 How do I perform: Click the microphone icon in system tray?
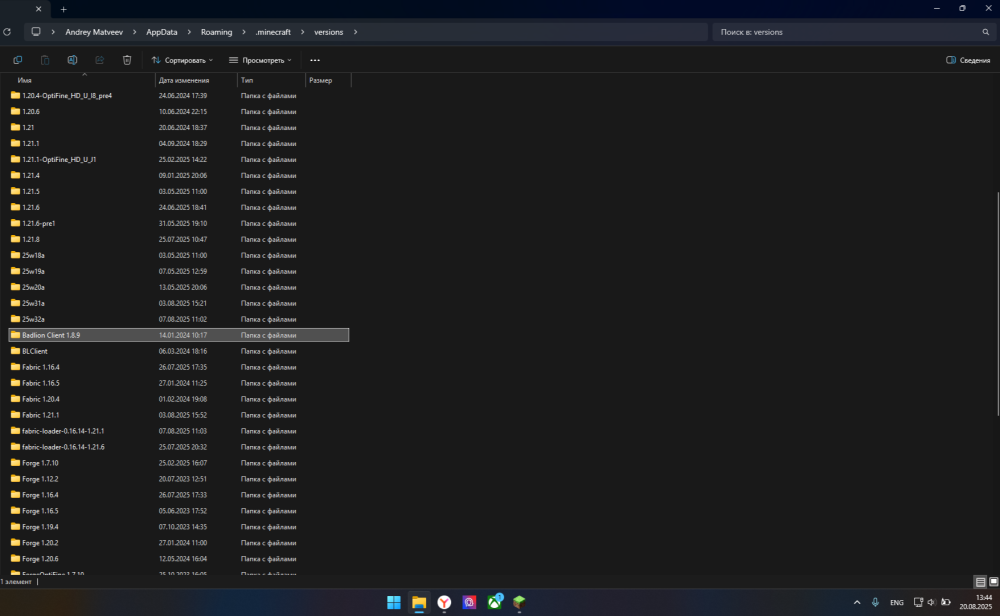coord(875,602)
